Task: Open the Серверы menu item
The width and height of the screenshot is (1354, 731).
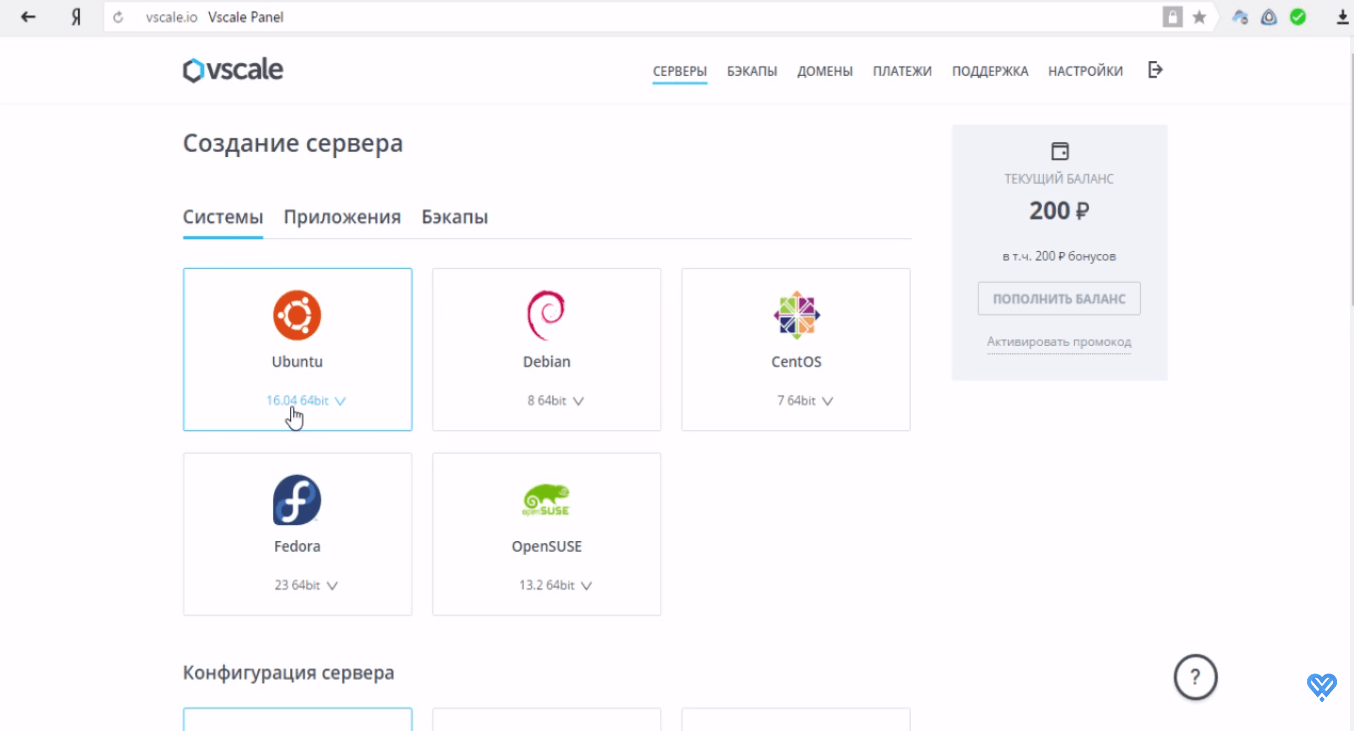Action: 680,71
